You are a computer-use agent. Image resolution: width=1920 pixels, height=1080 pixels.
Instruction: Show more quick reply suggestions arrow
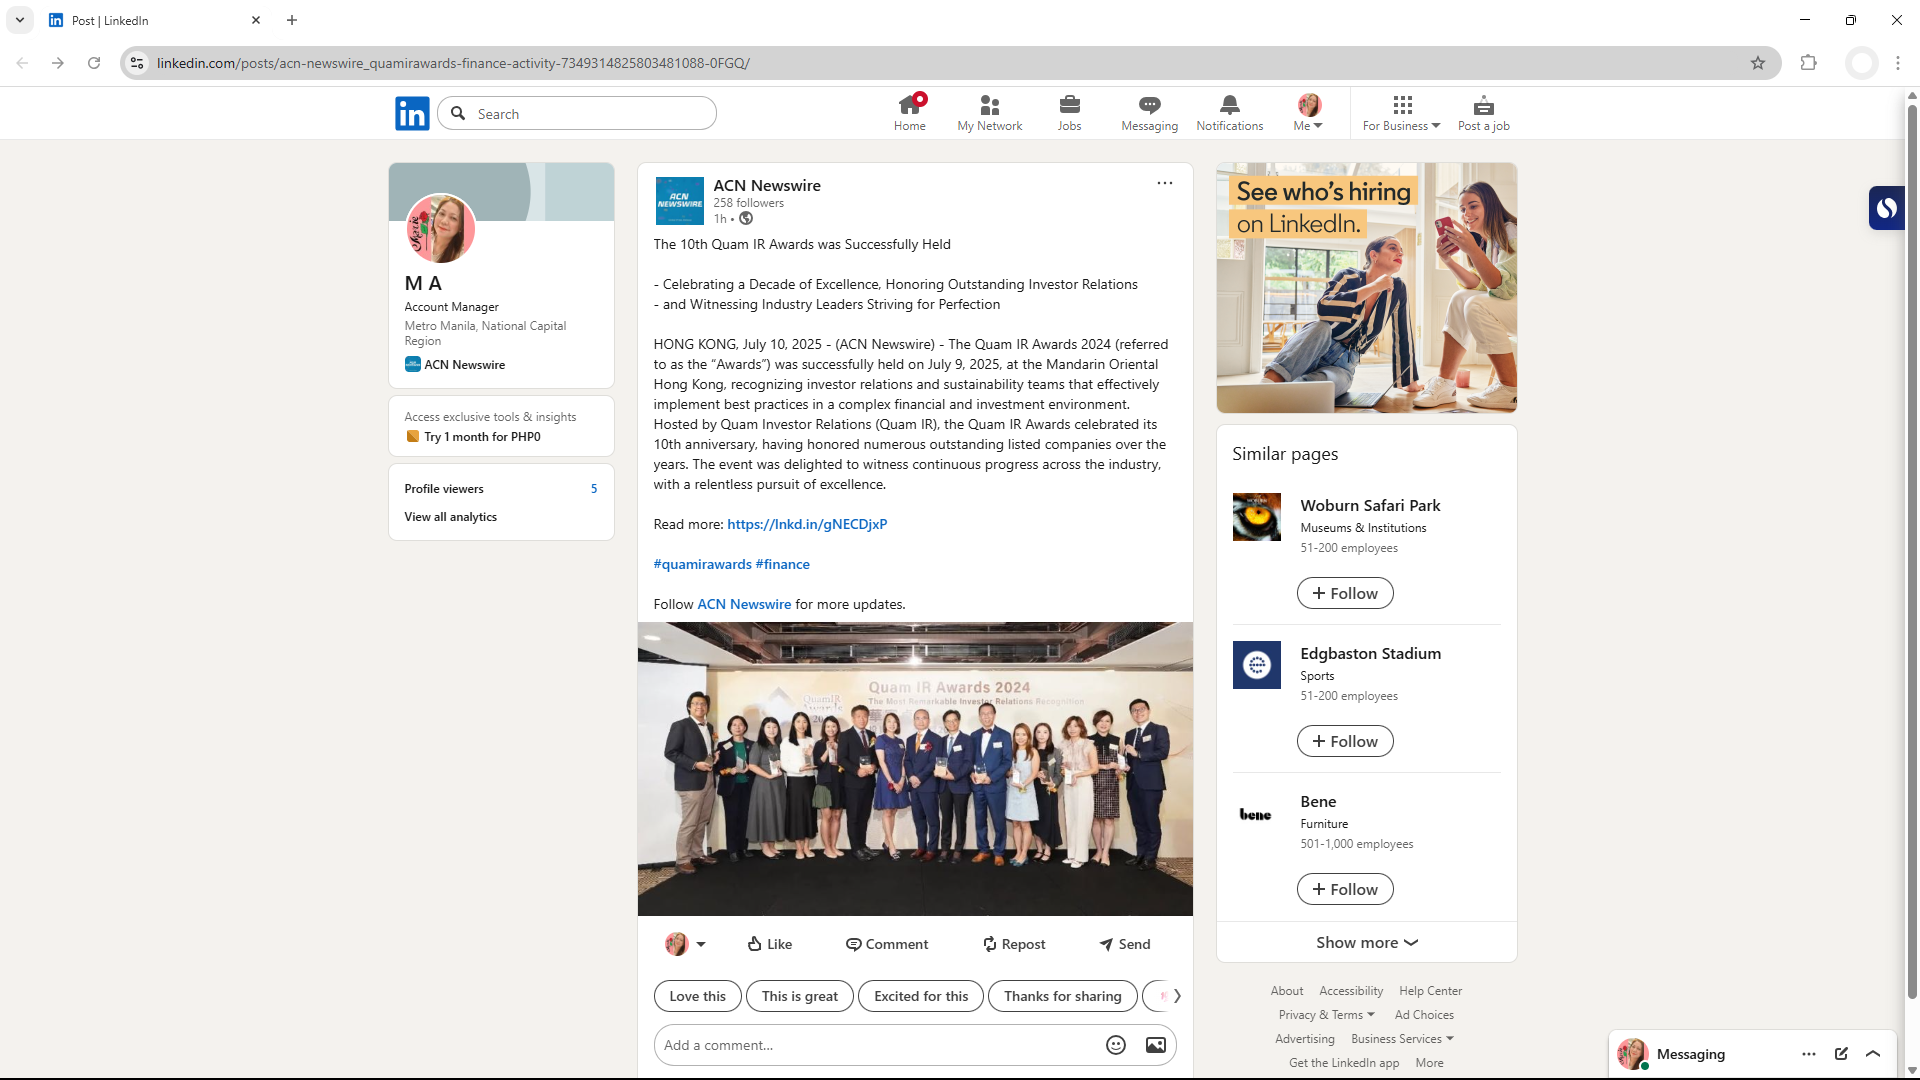tap(1177, 996)
